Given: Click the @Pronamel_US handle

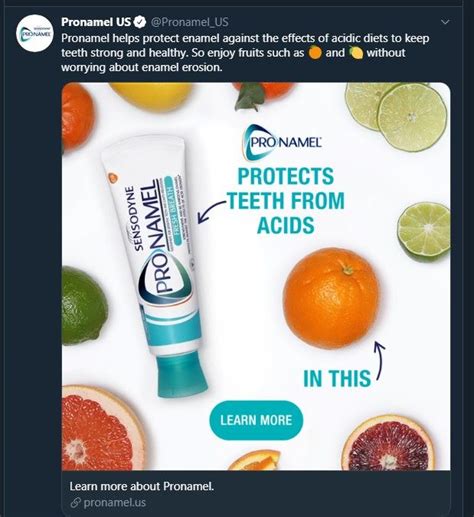Looking at the screenshot, I should pos(190,22).
